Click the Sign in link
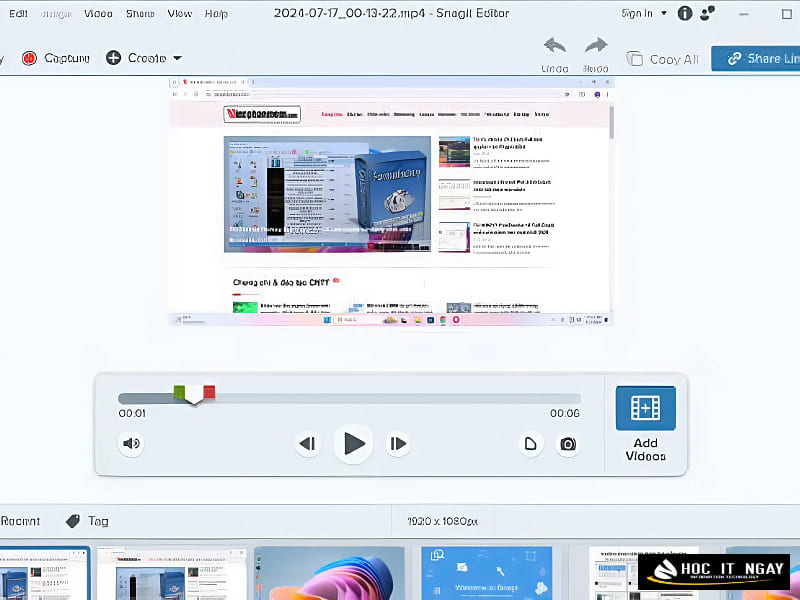The height and width of the screenshot is (600, 800). [x=637, y=14]
